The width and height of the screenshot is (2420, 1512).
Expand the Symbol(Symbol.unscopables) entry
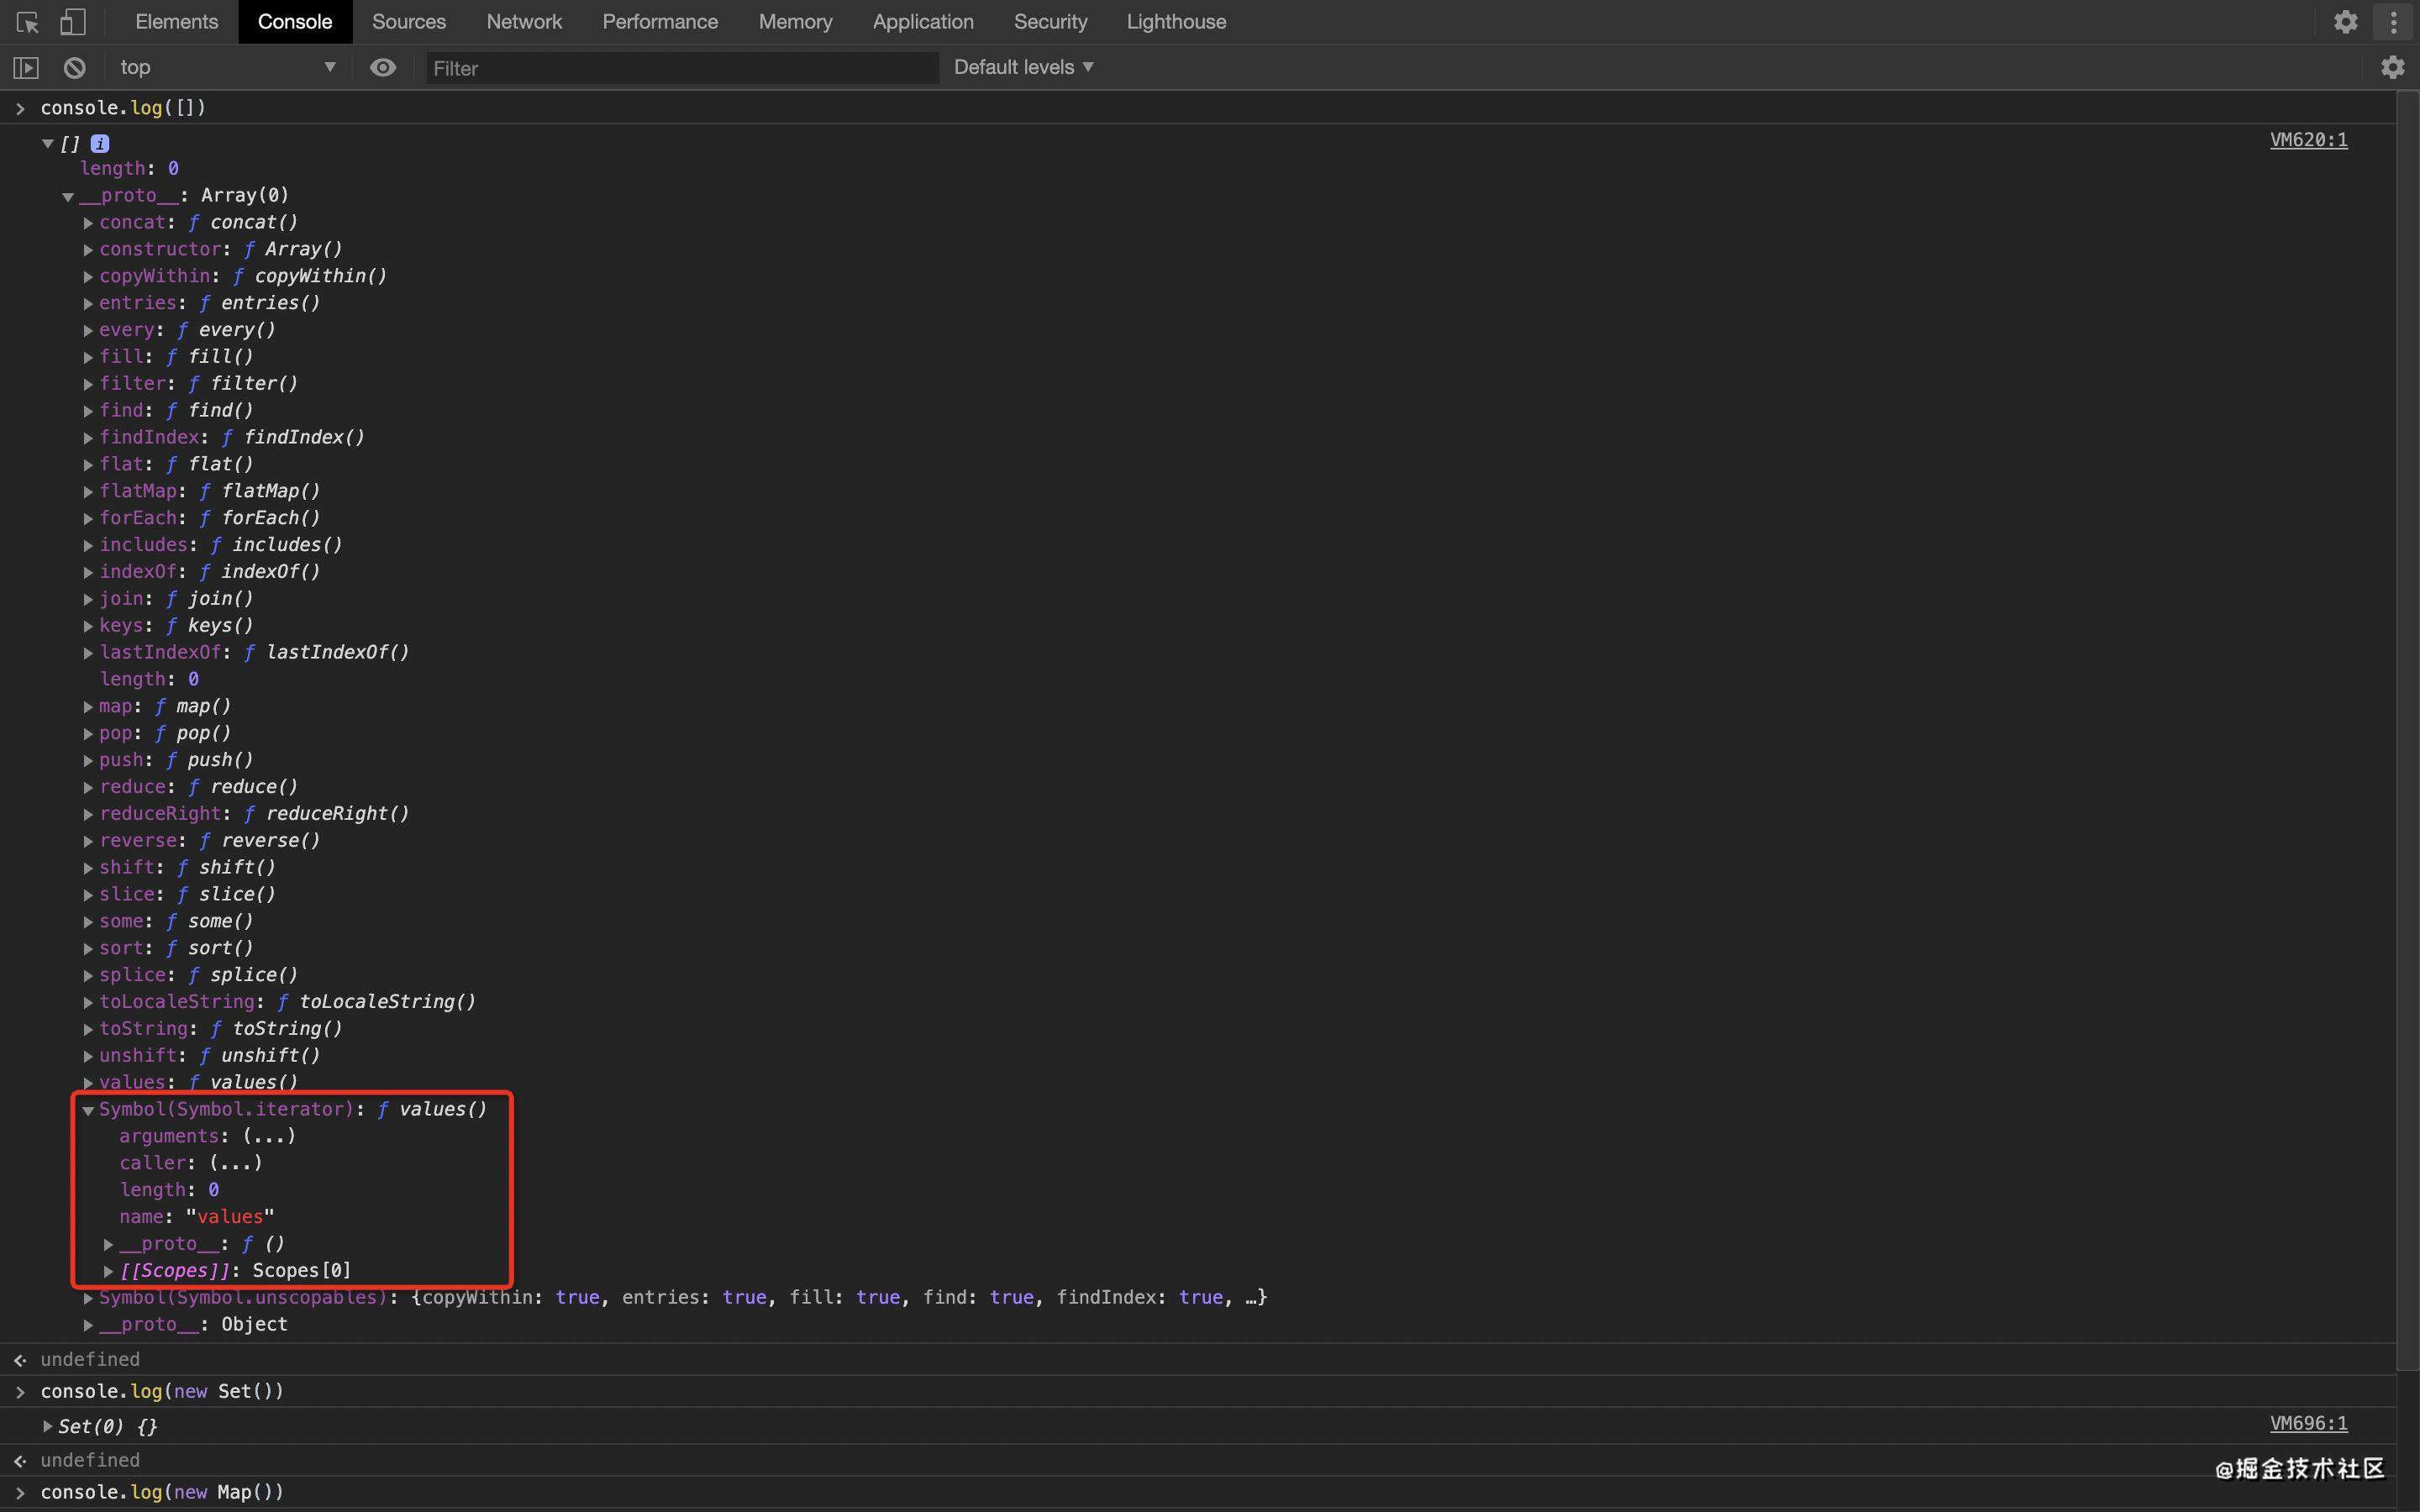coord(88,1298)
